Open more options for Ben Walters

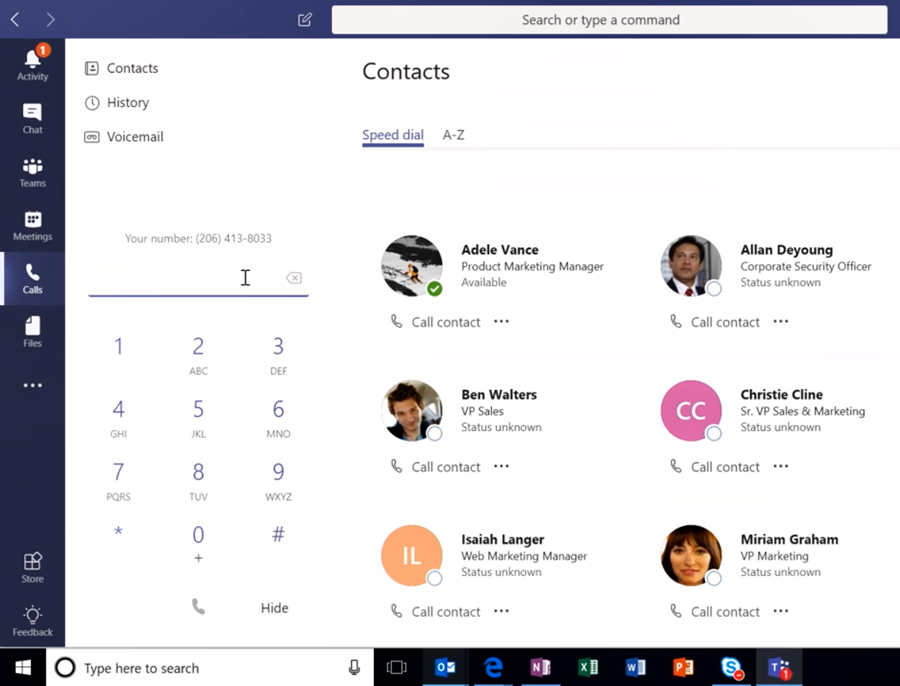point(501,466)
